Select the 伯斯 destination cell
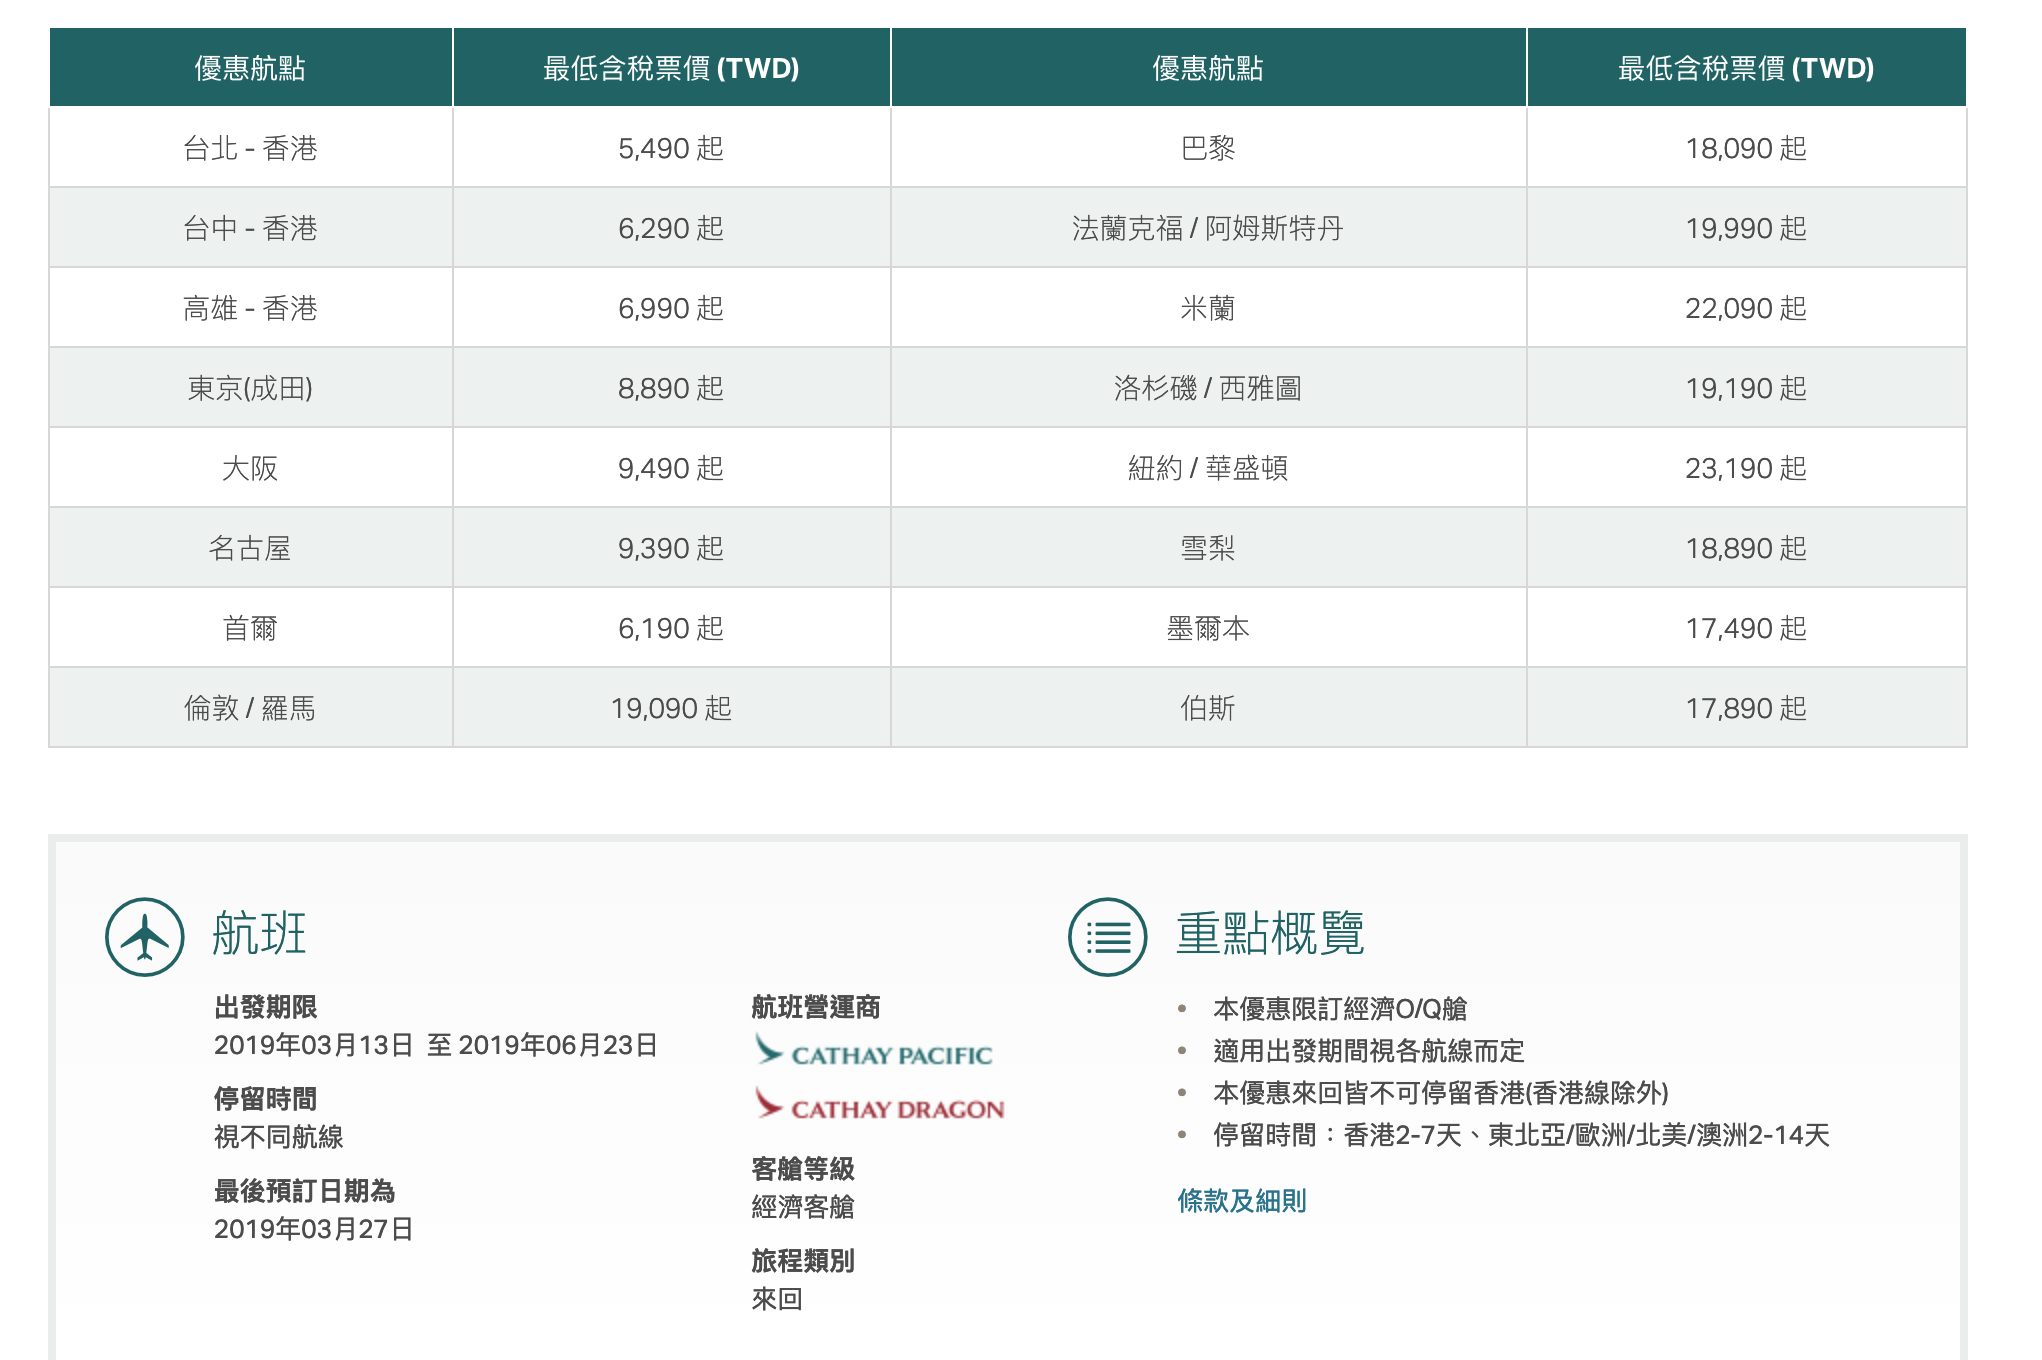This screenshot has height=1360, width=2042. click(1208, 708)
